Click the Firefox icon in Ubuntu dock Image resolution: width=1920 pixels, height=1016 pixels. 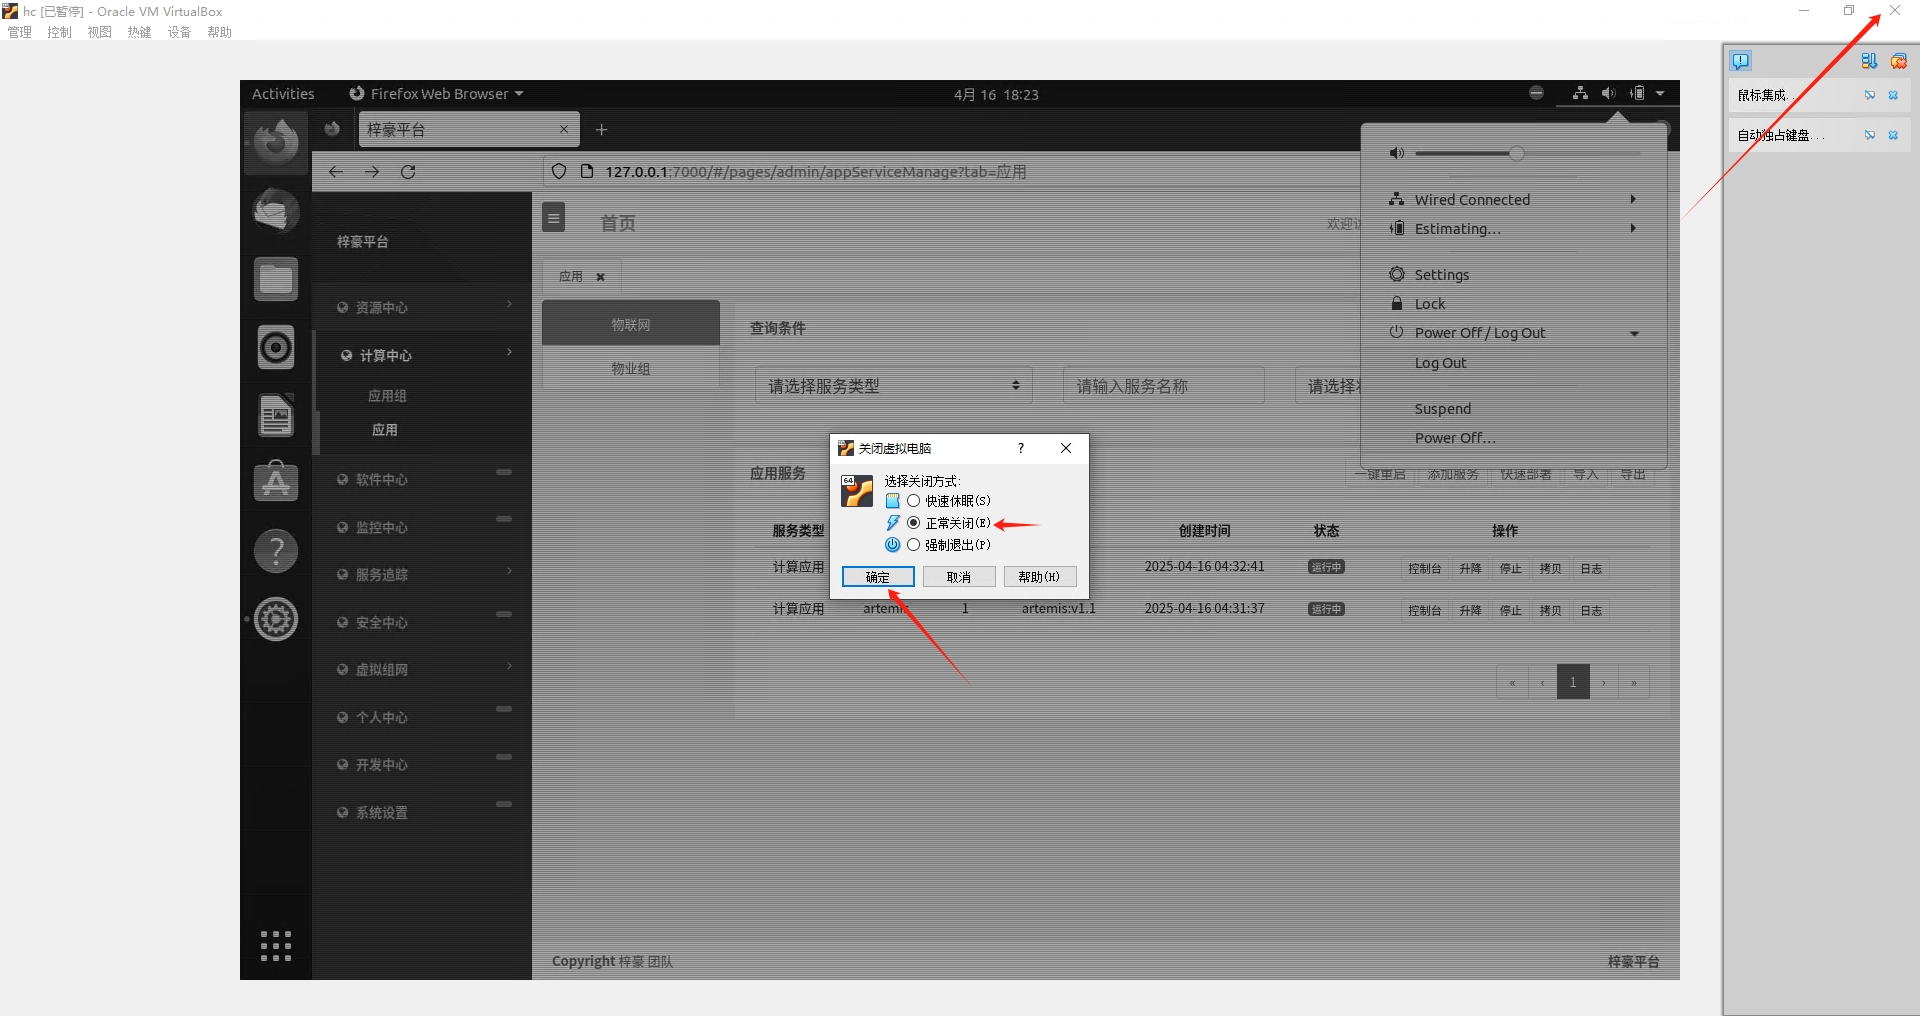coord(276,141)
